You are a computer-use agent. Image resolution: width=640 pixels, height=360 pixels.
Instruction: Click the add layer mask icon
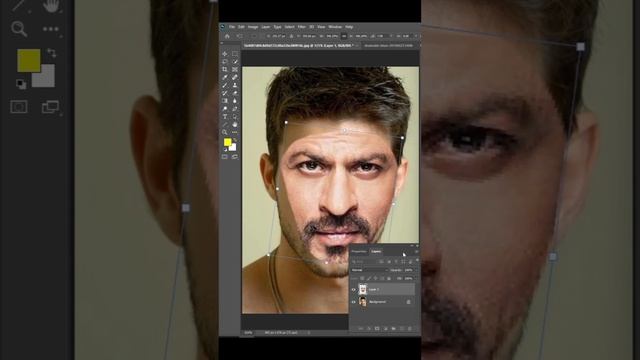[377, 328]
